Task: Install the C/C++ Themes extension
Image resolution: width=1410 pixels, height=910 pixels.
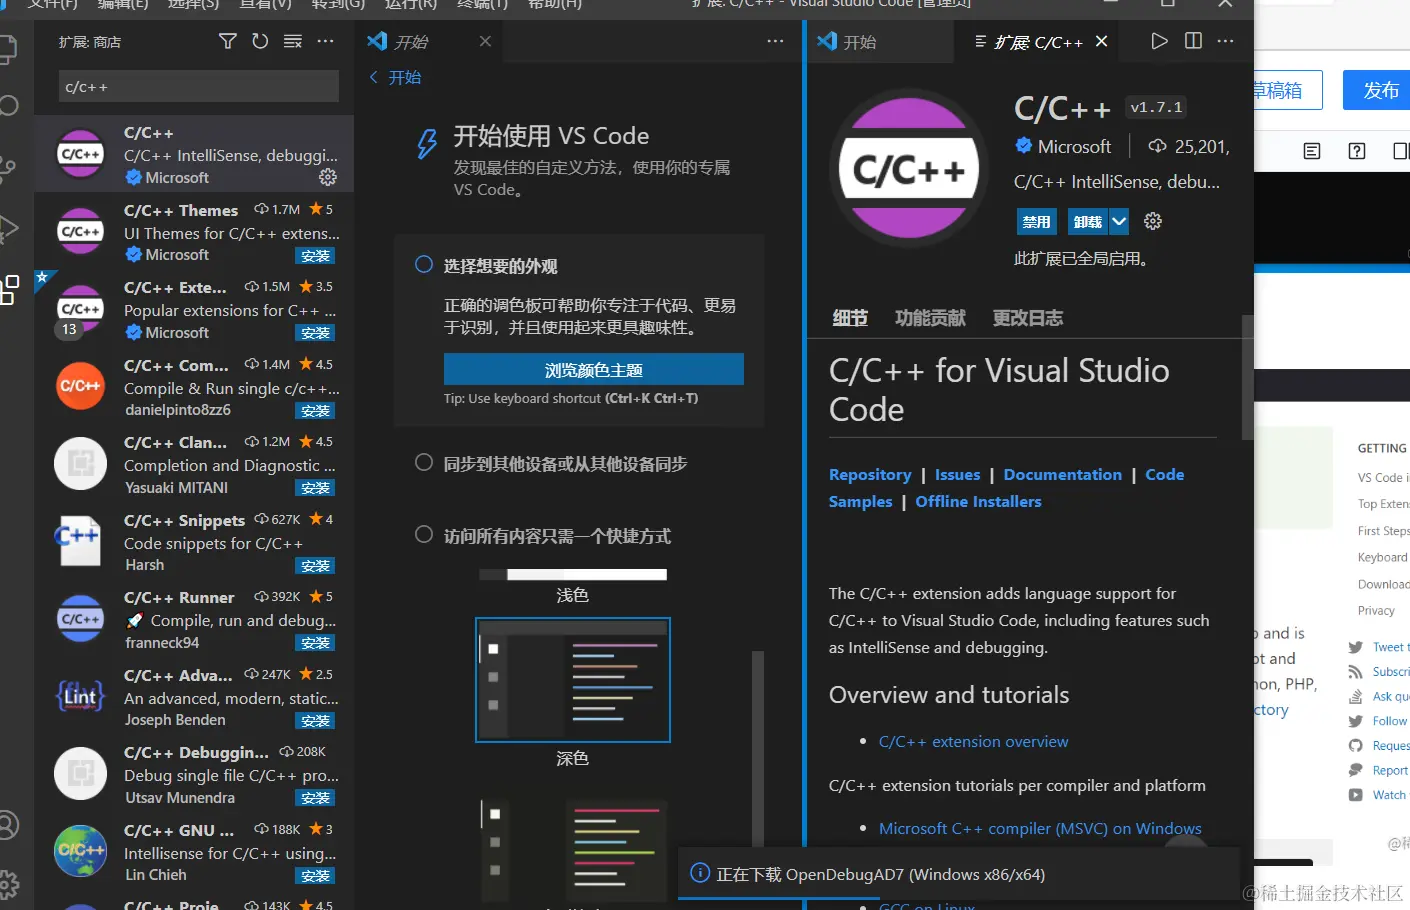Action: pyautogui.click(x=315, y=256)
